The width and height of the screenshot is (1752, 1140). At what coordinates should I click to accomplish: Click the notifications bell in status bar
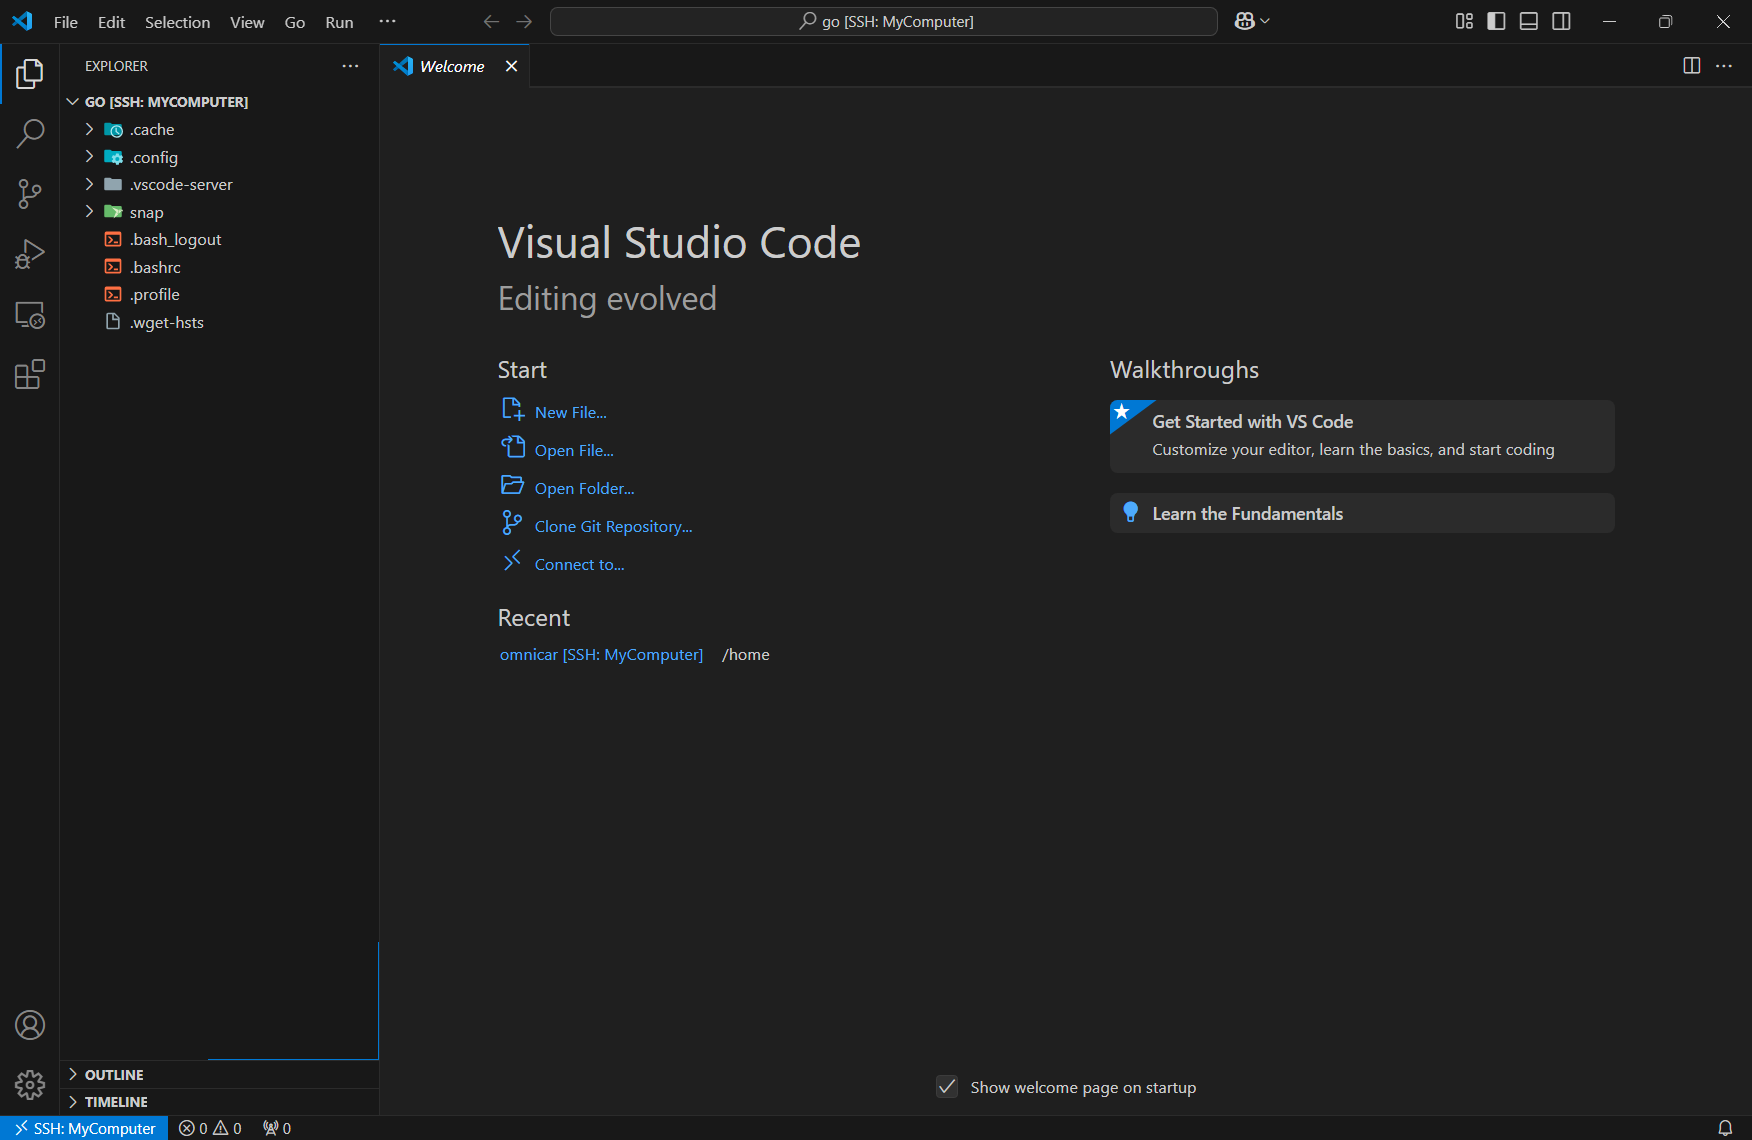(x=1725, y=1128)
